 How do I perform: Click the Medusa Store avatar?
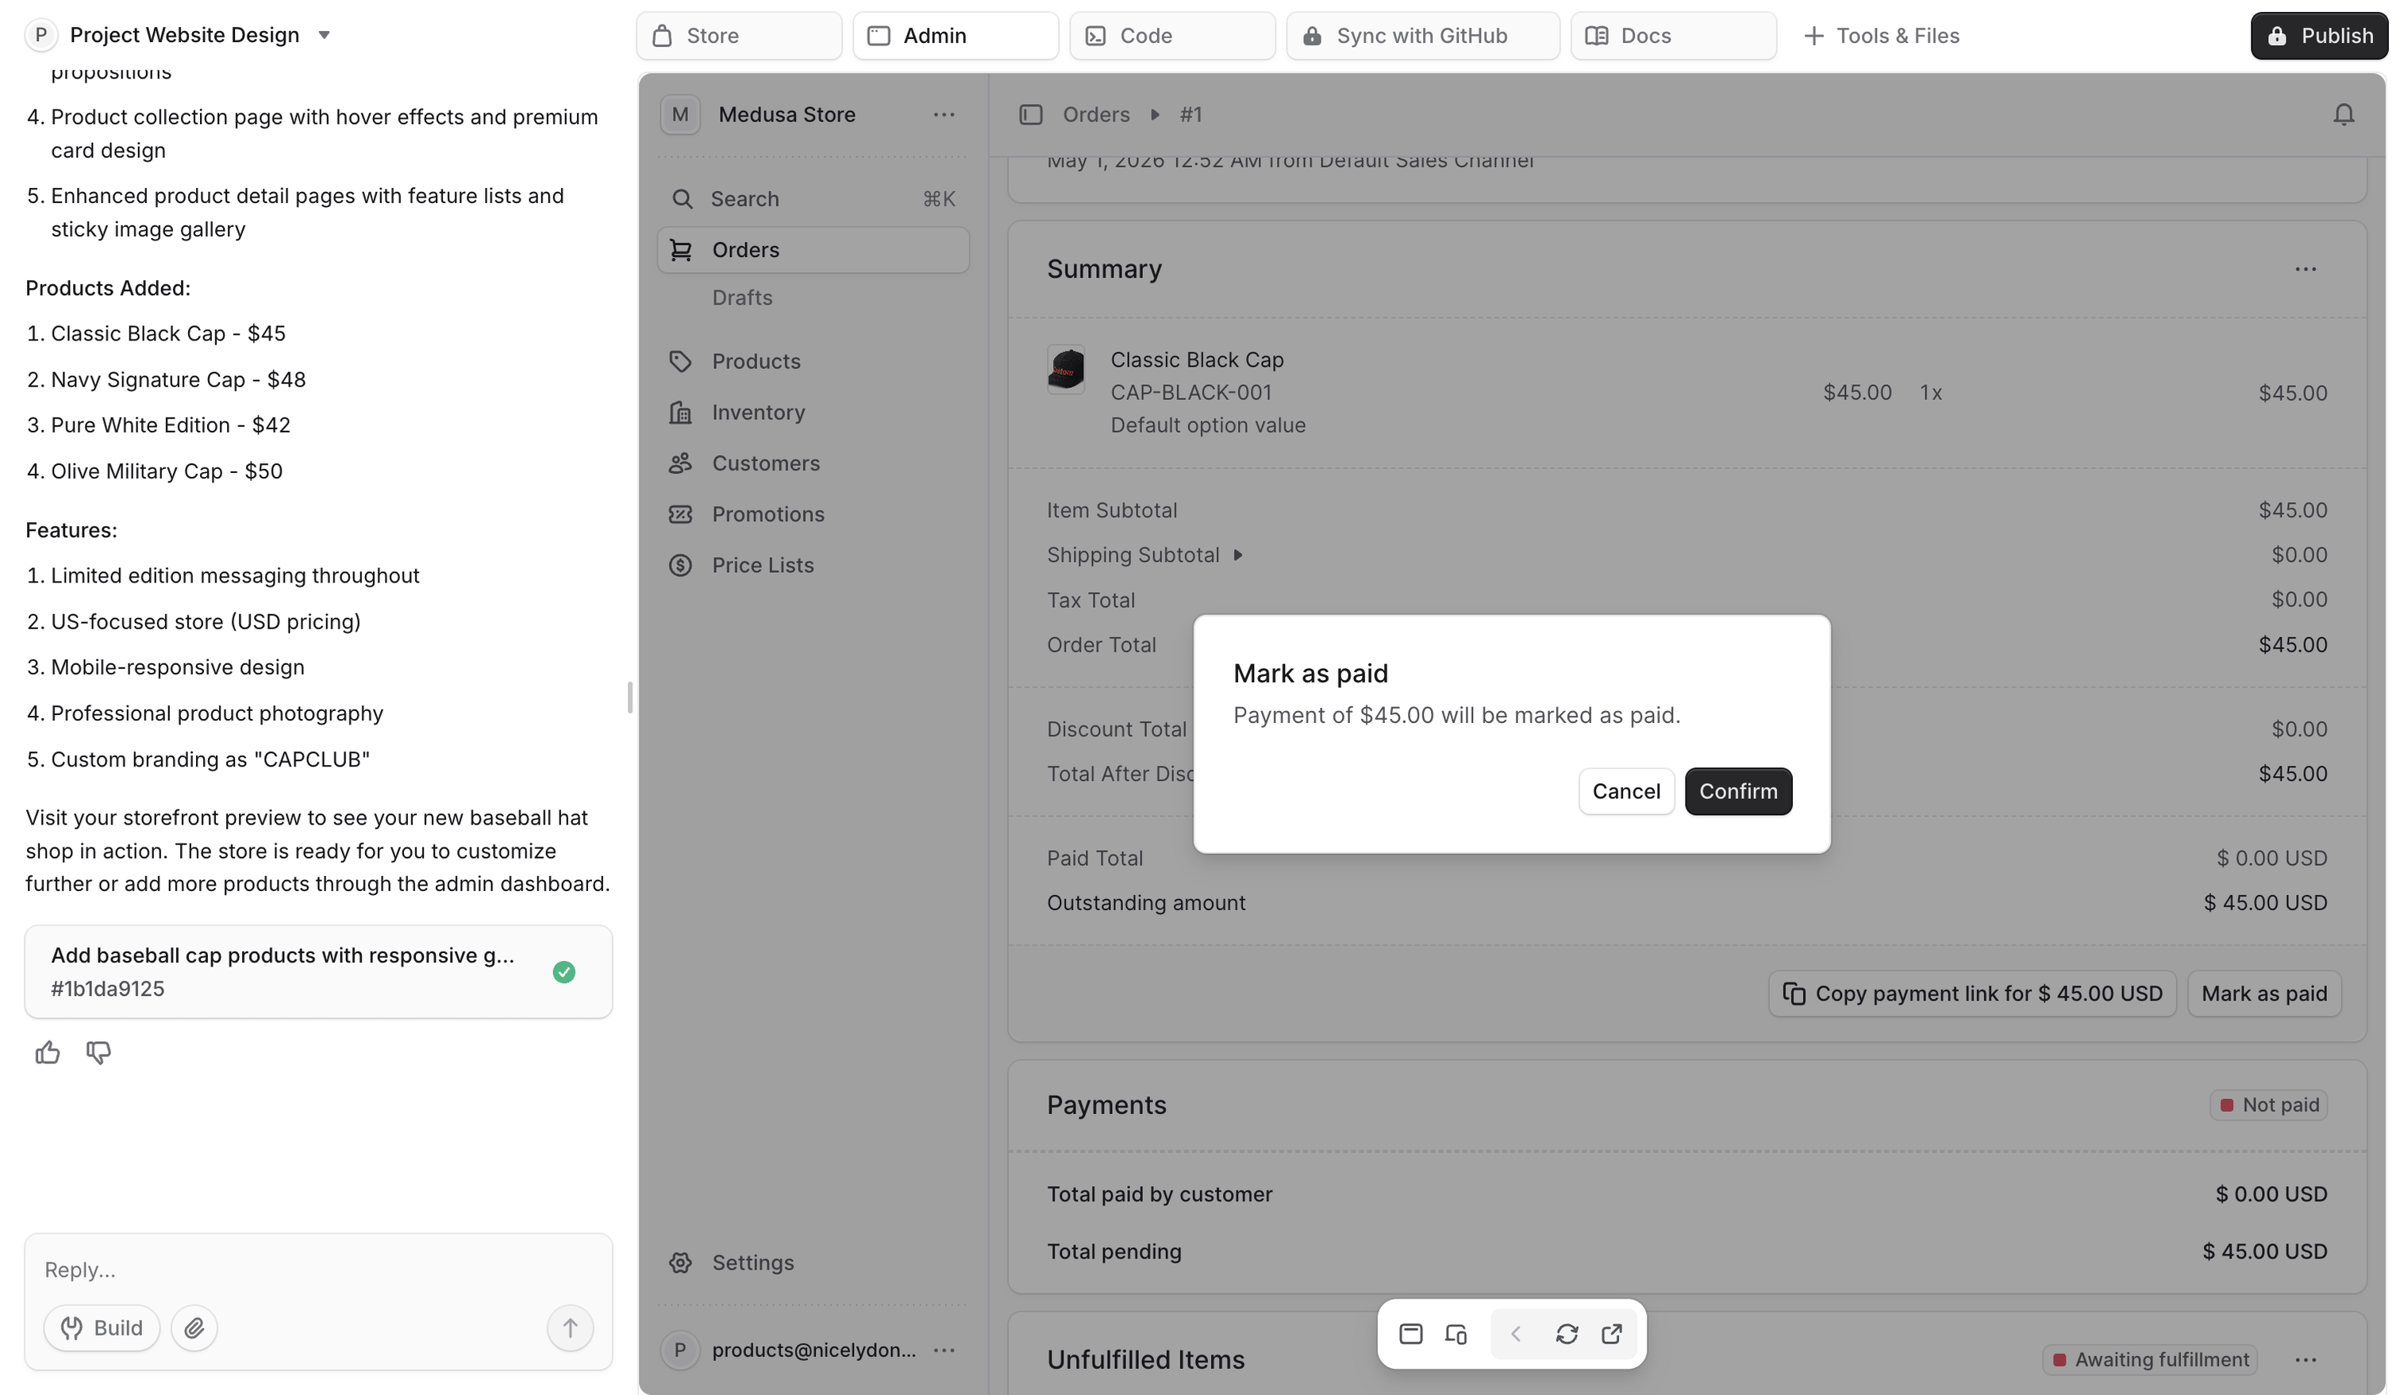680,114
